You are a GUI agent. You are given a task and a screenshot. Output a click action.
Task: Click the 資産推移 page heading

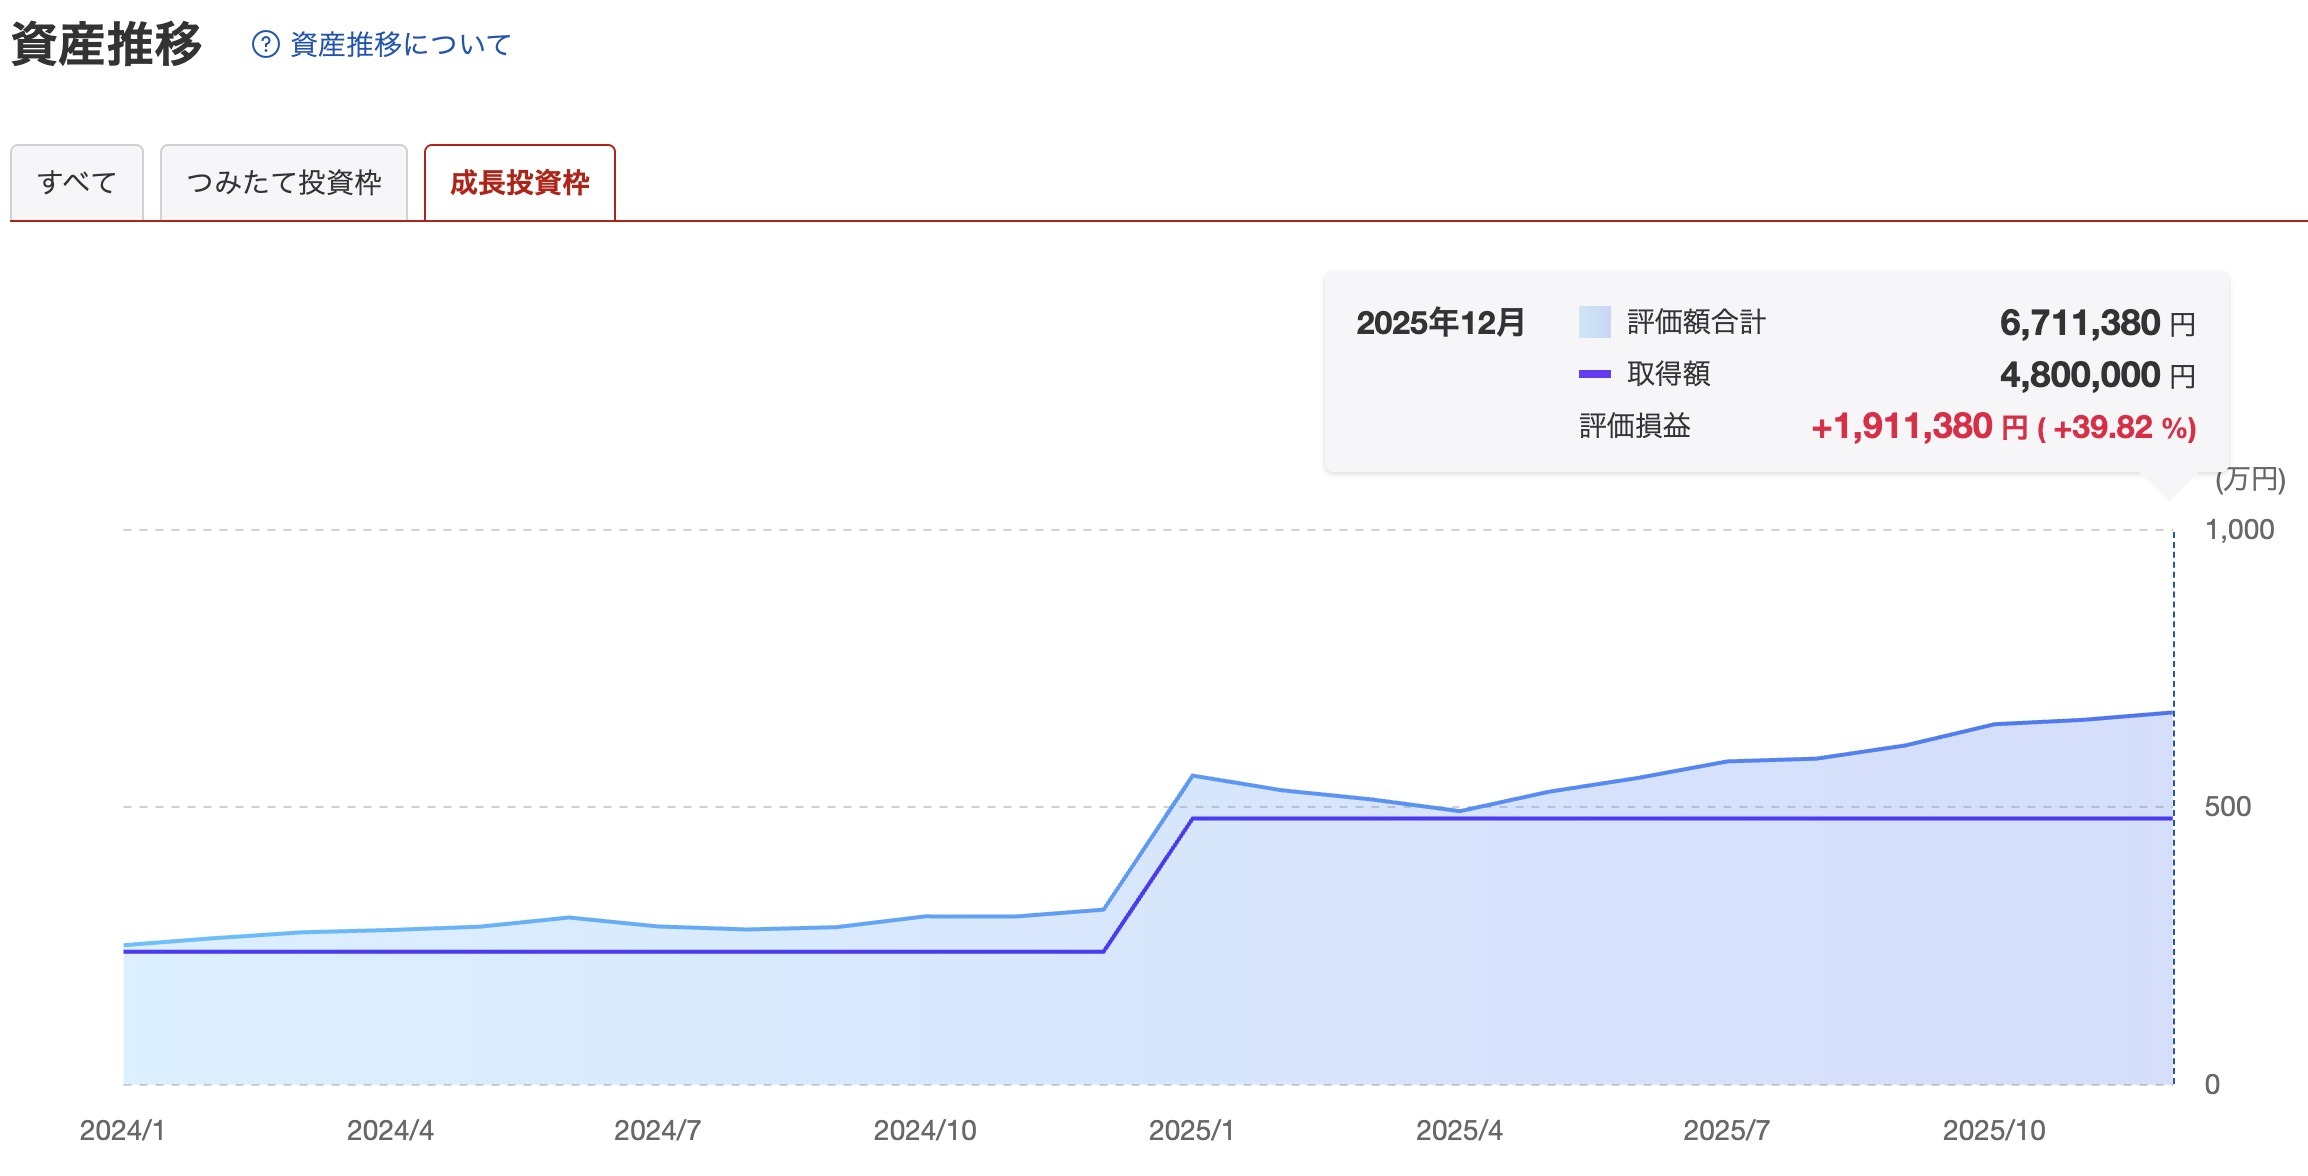coord(106,45)
